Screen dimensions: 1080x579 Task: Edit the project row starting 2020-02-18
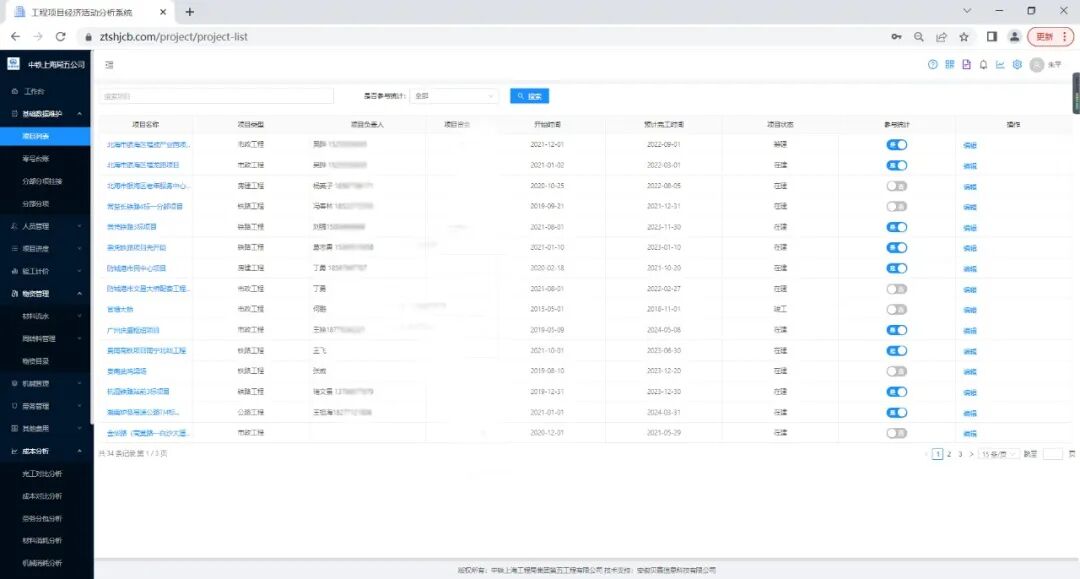tap(970, 269)
